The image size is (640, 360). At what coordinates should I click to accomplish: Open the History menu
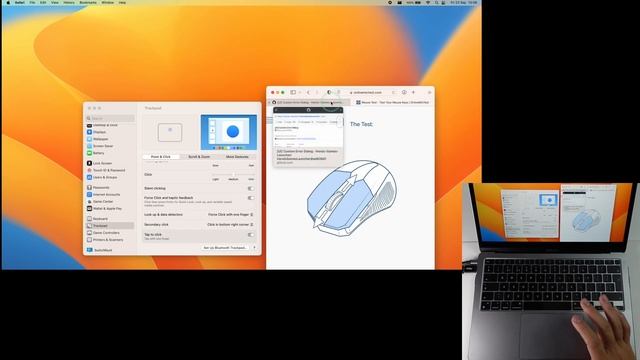(x=69, y=2)
